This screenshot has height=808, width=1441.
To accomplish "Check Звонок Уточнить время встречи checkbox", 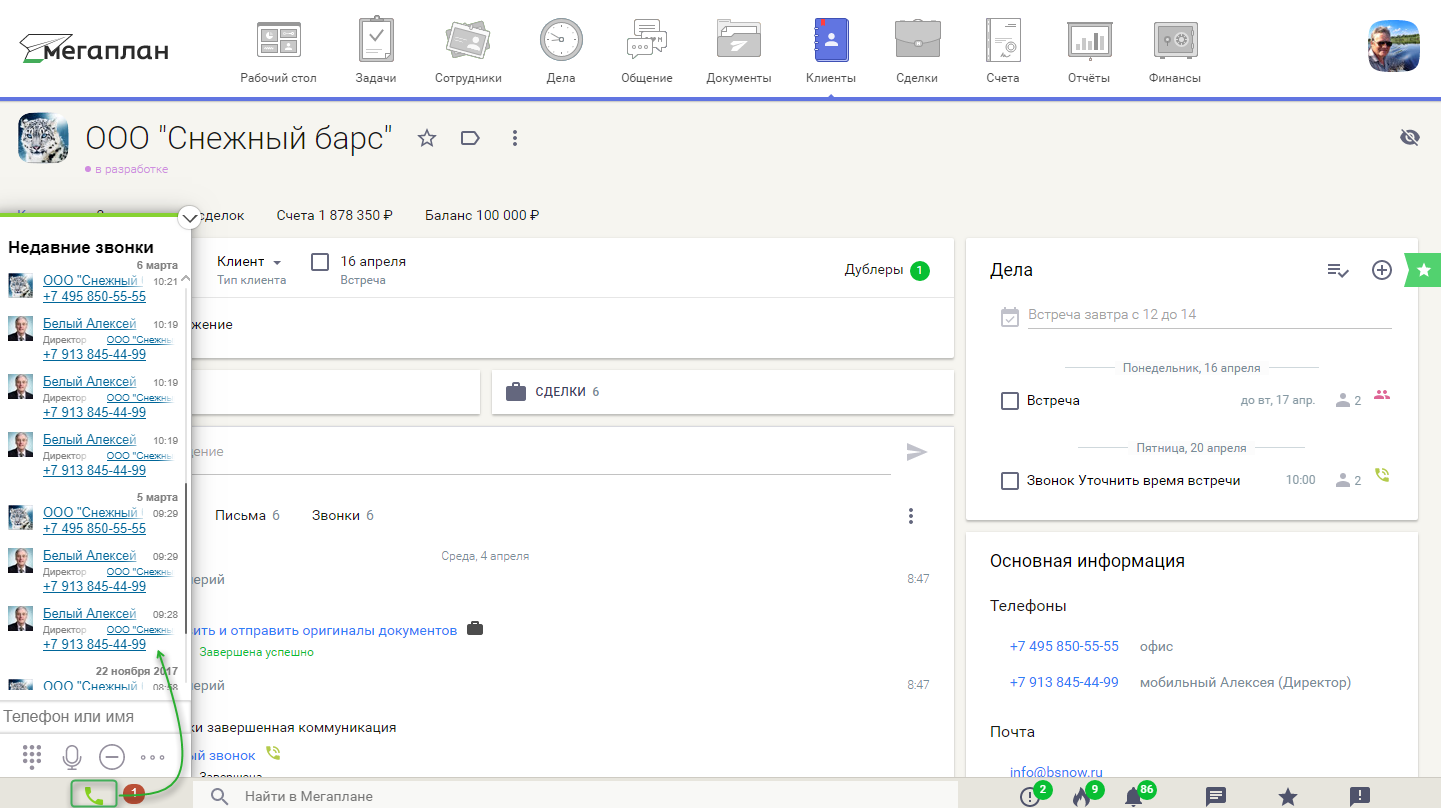I will pos(1010,481).
